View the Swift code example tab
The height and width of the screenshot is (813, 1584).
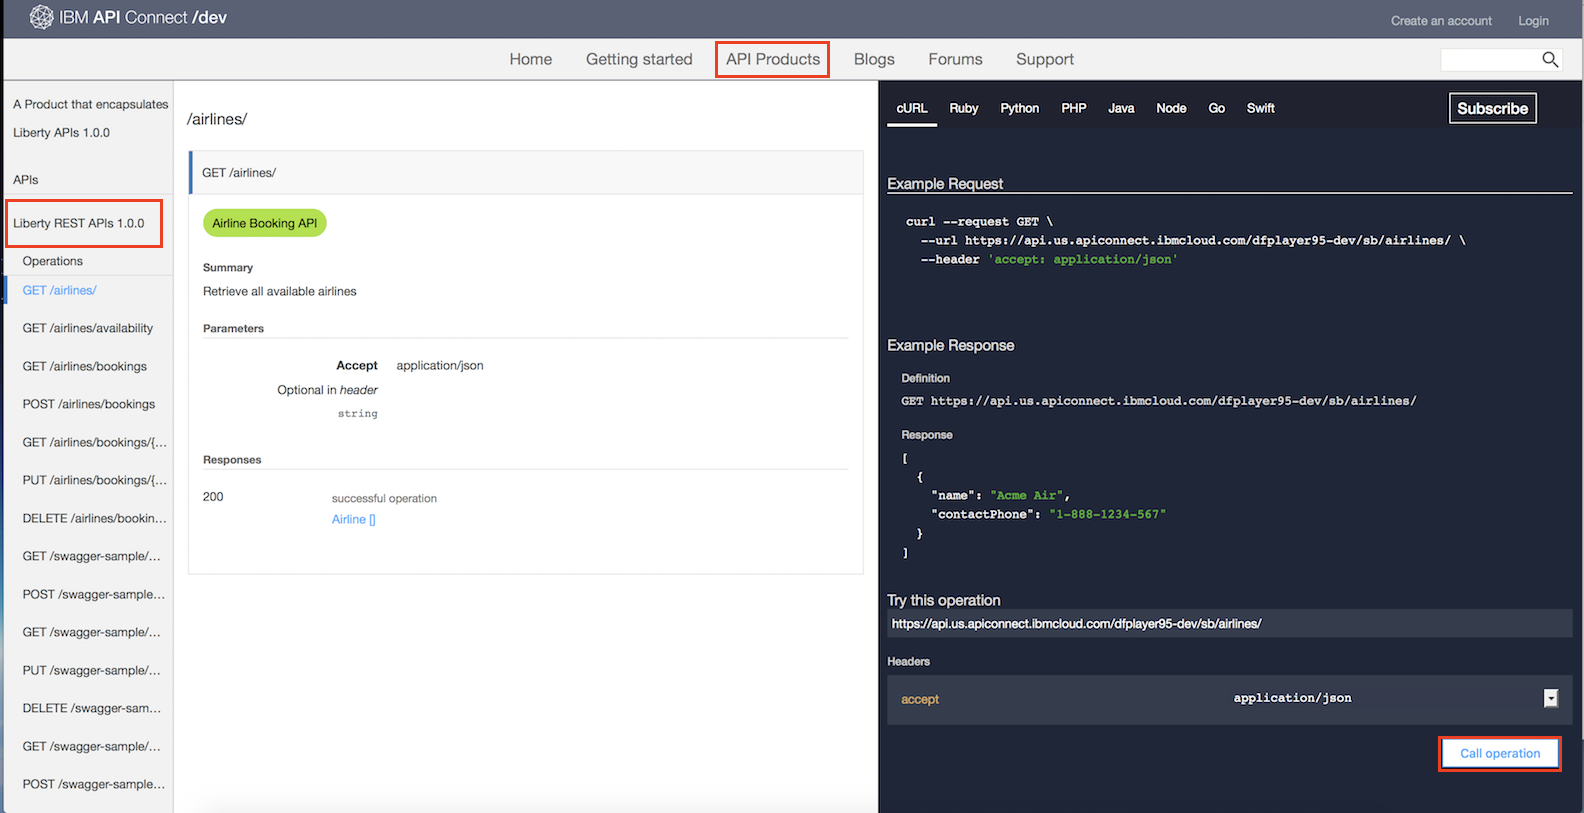coord(1260,108)
